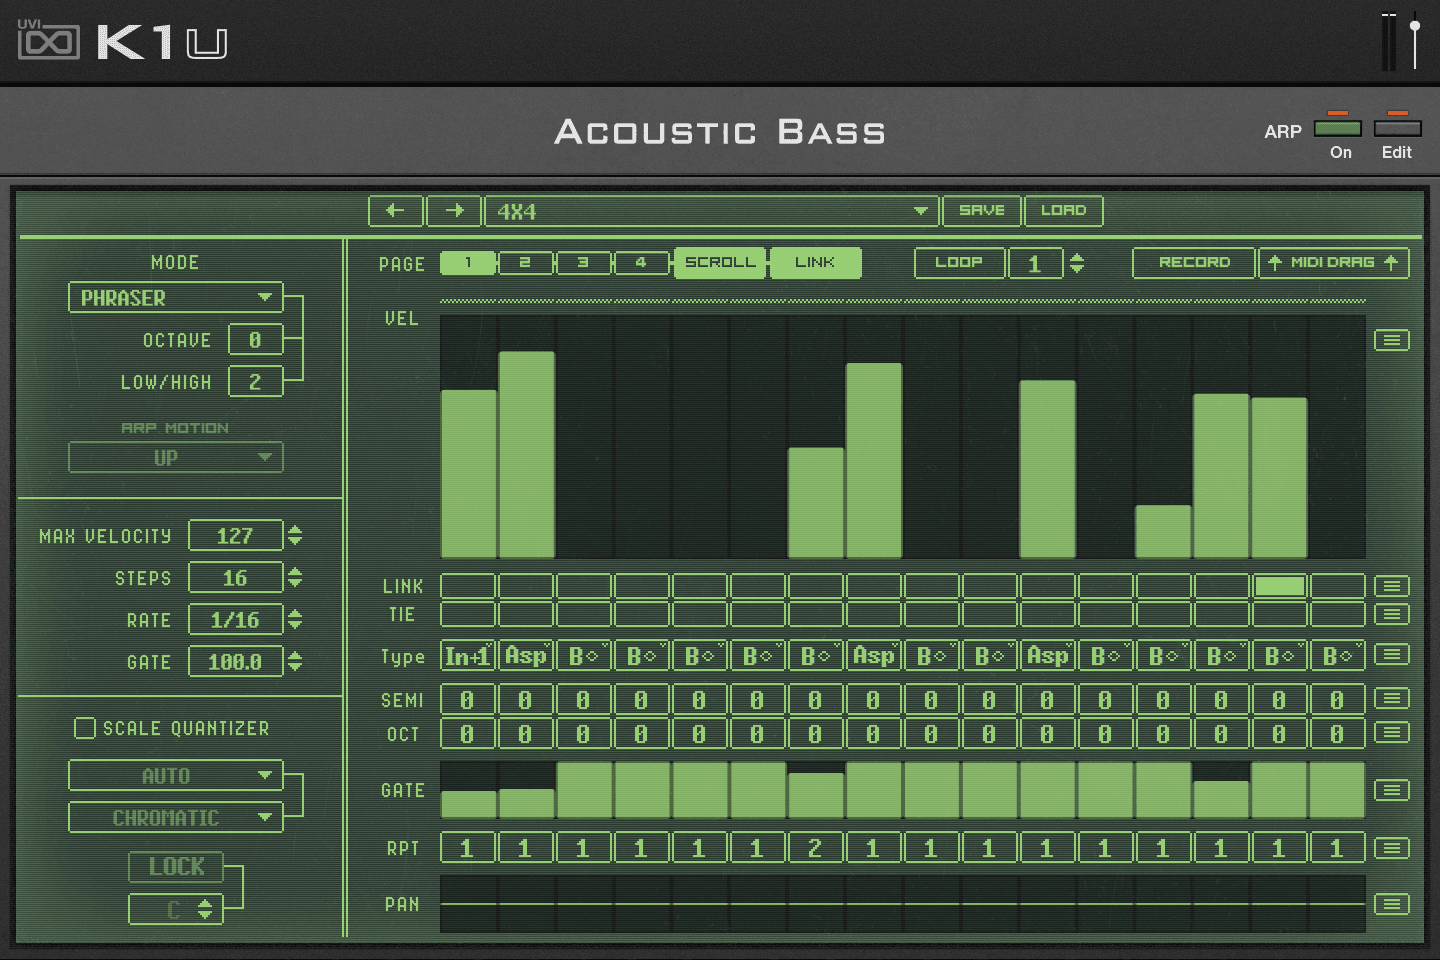
Task: Turn on the ARP On switch
Action: pos(1339,128)
